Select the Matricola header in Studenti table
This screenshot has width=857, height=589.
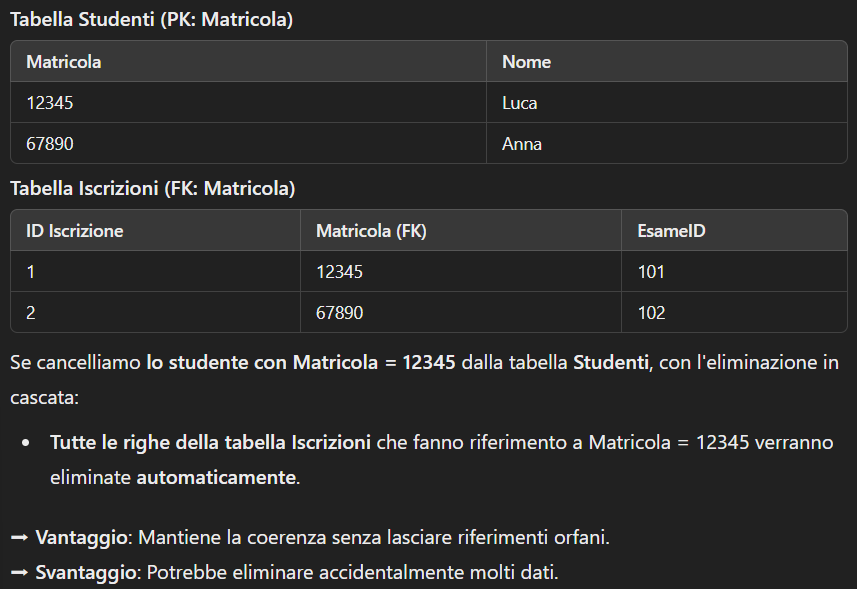[x=64, y=62]
